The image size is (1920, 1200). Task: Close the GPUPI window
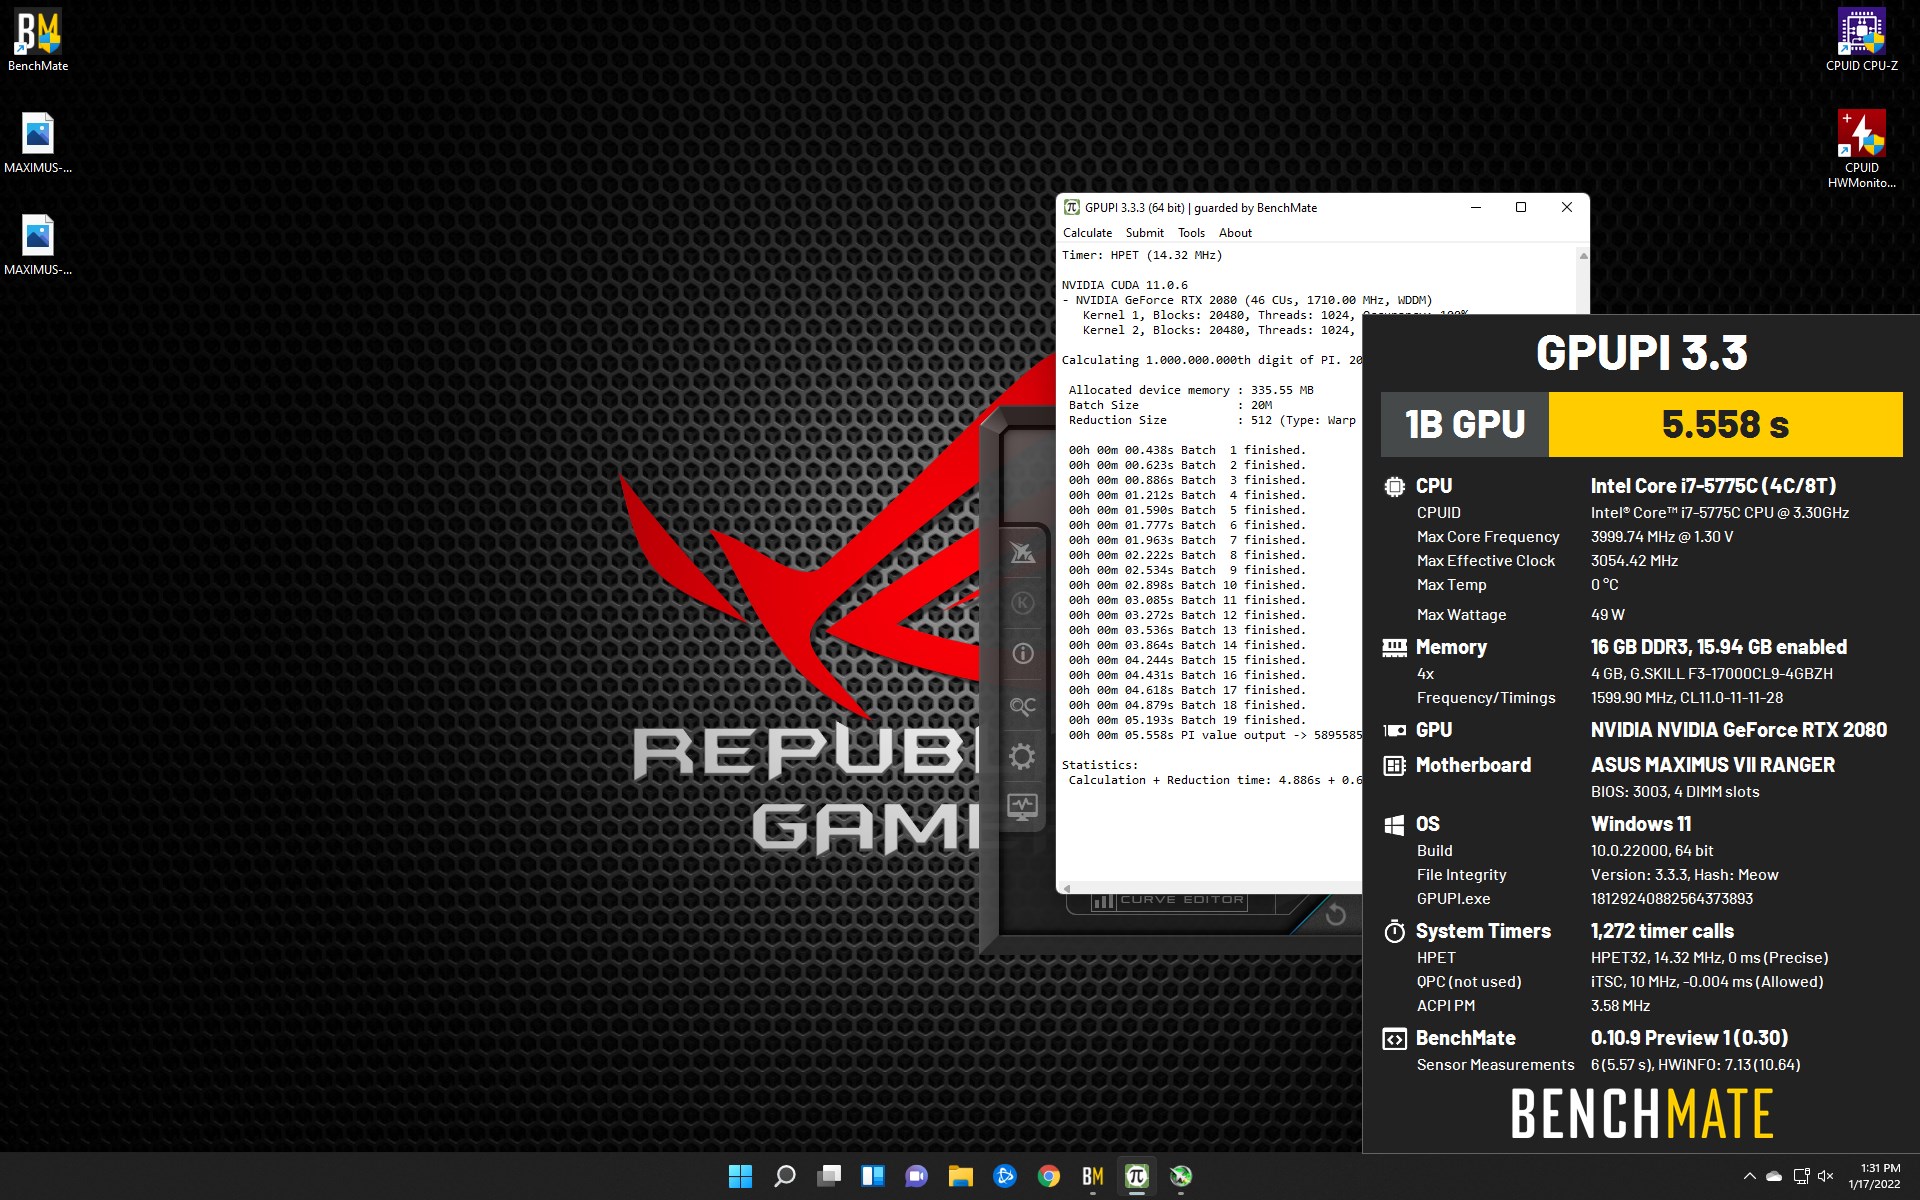tap(1567, 207)
